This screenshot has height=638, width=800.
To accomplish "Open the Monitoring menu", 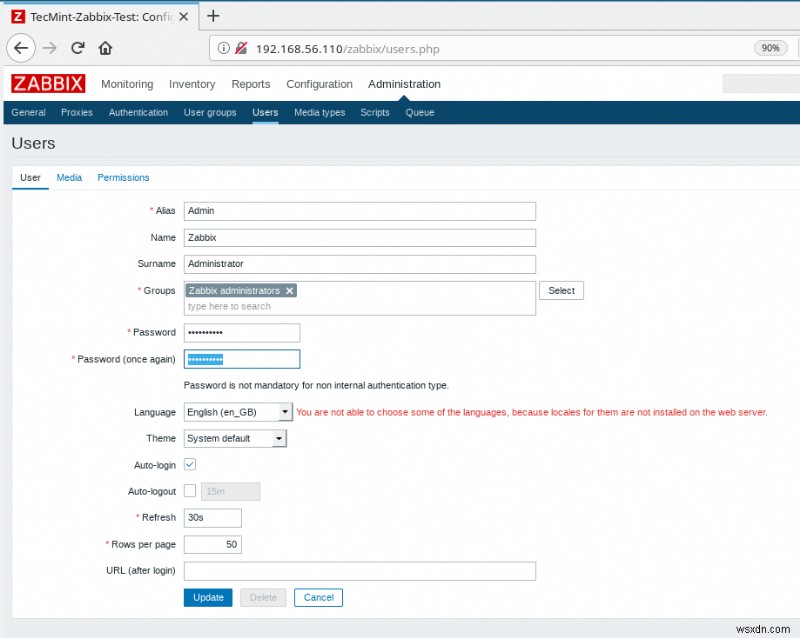I will [127, 84].
